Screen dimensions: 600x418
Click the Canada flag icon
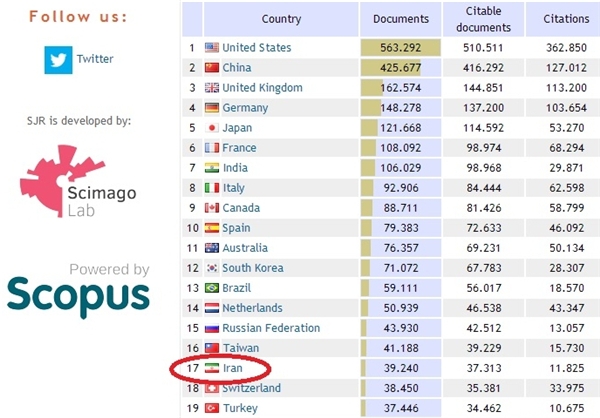pos(211,208)
